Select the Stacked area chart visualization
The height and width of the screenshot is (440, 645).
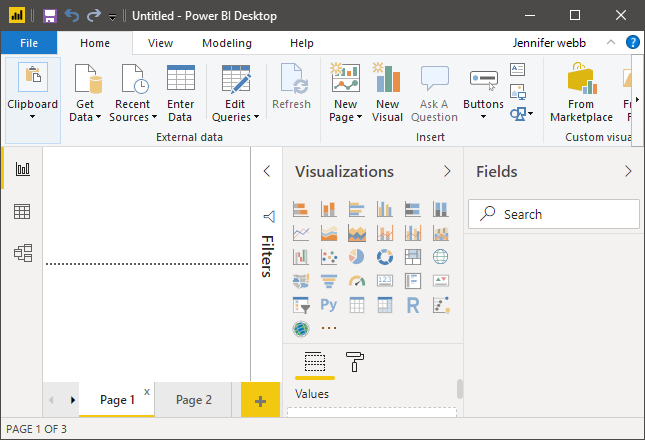tap(357, 233)
